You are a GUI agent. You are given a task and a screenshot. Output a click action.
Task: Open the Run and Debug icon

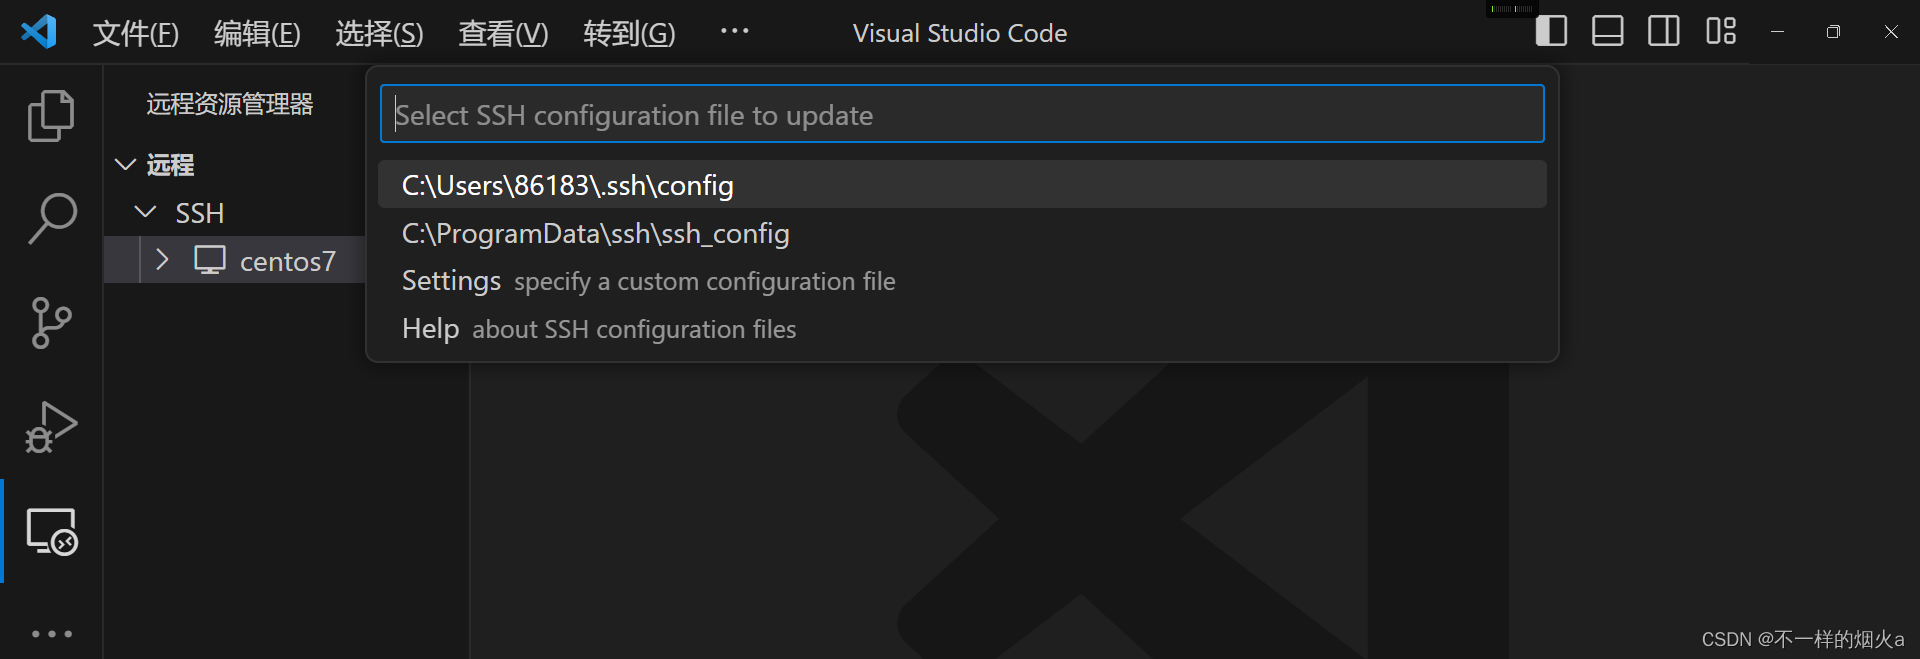click(51, 427)
